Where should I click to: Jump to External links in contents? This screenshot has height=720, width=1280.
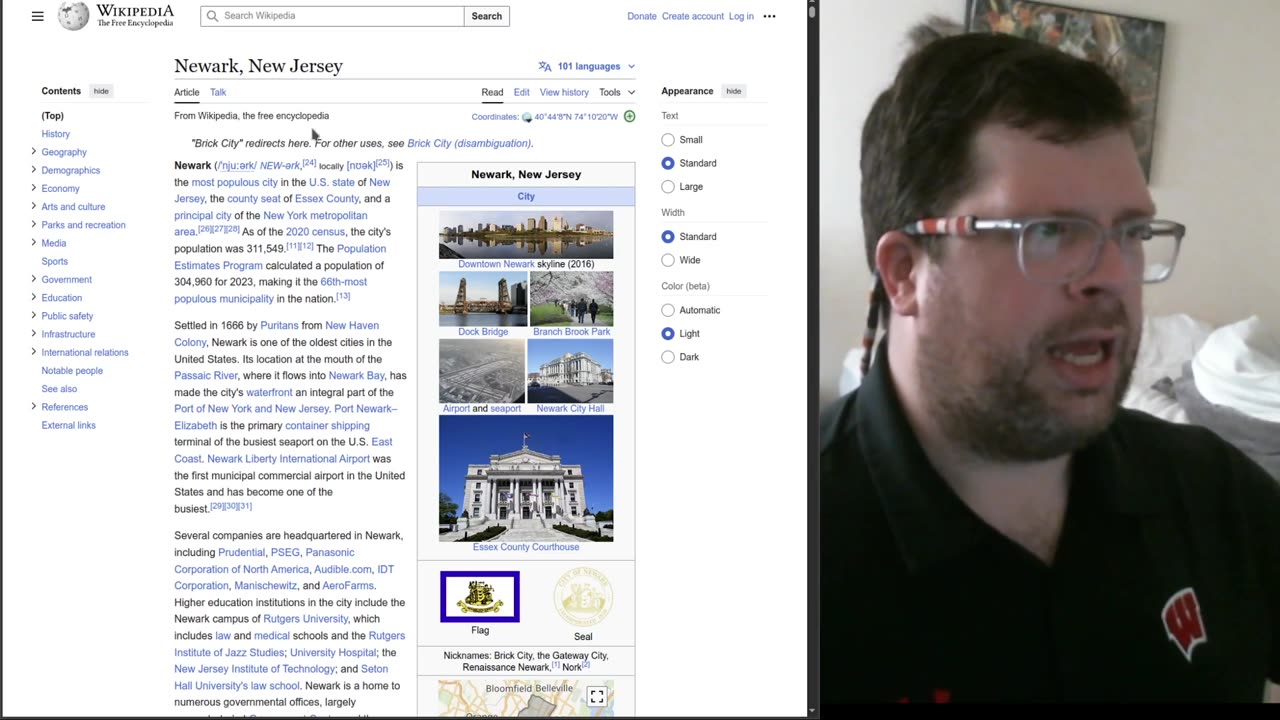pyautogui.click(x=69, y=425)
